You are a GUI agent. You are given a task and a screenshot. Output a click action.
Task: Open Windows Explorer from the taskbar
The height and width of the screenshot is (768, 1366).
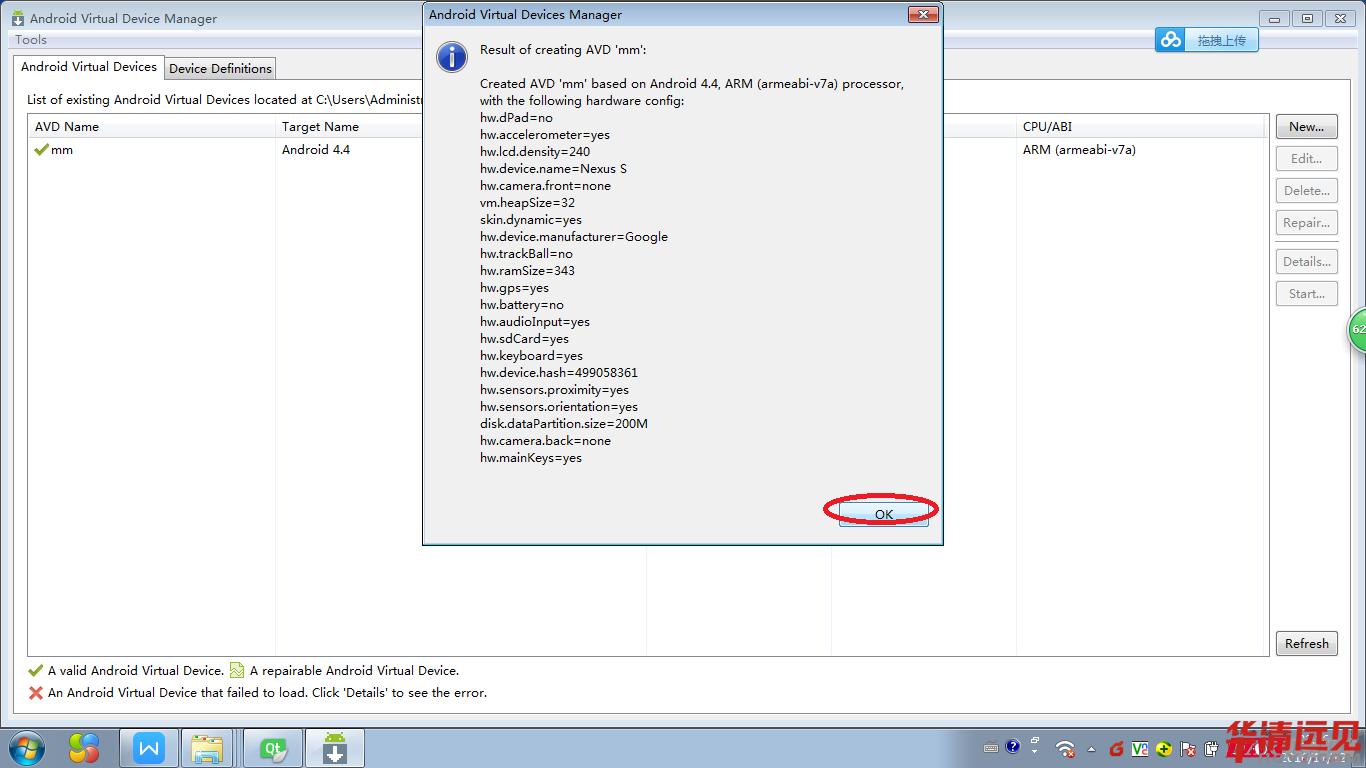pyautogui.click(x=208, y=748)
